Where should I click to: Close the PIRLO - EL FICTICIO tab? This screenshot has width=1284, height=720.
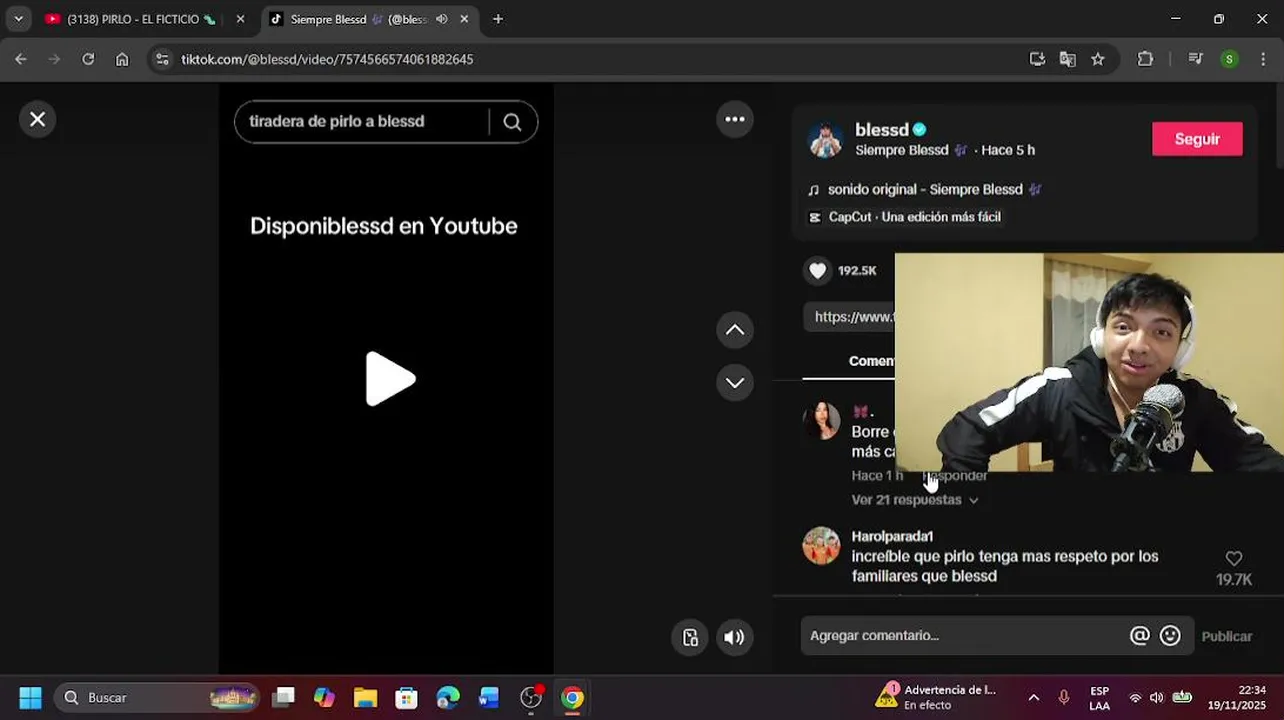coord(240,19)
